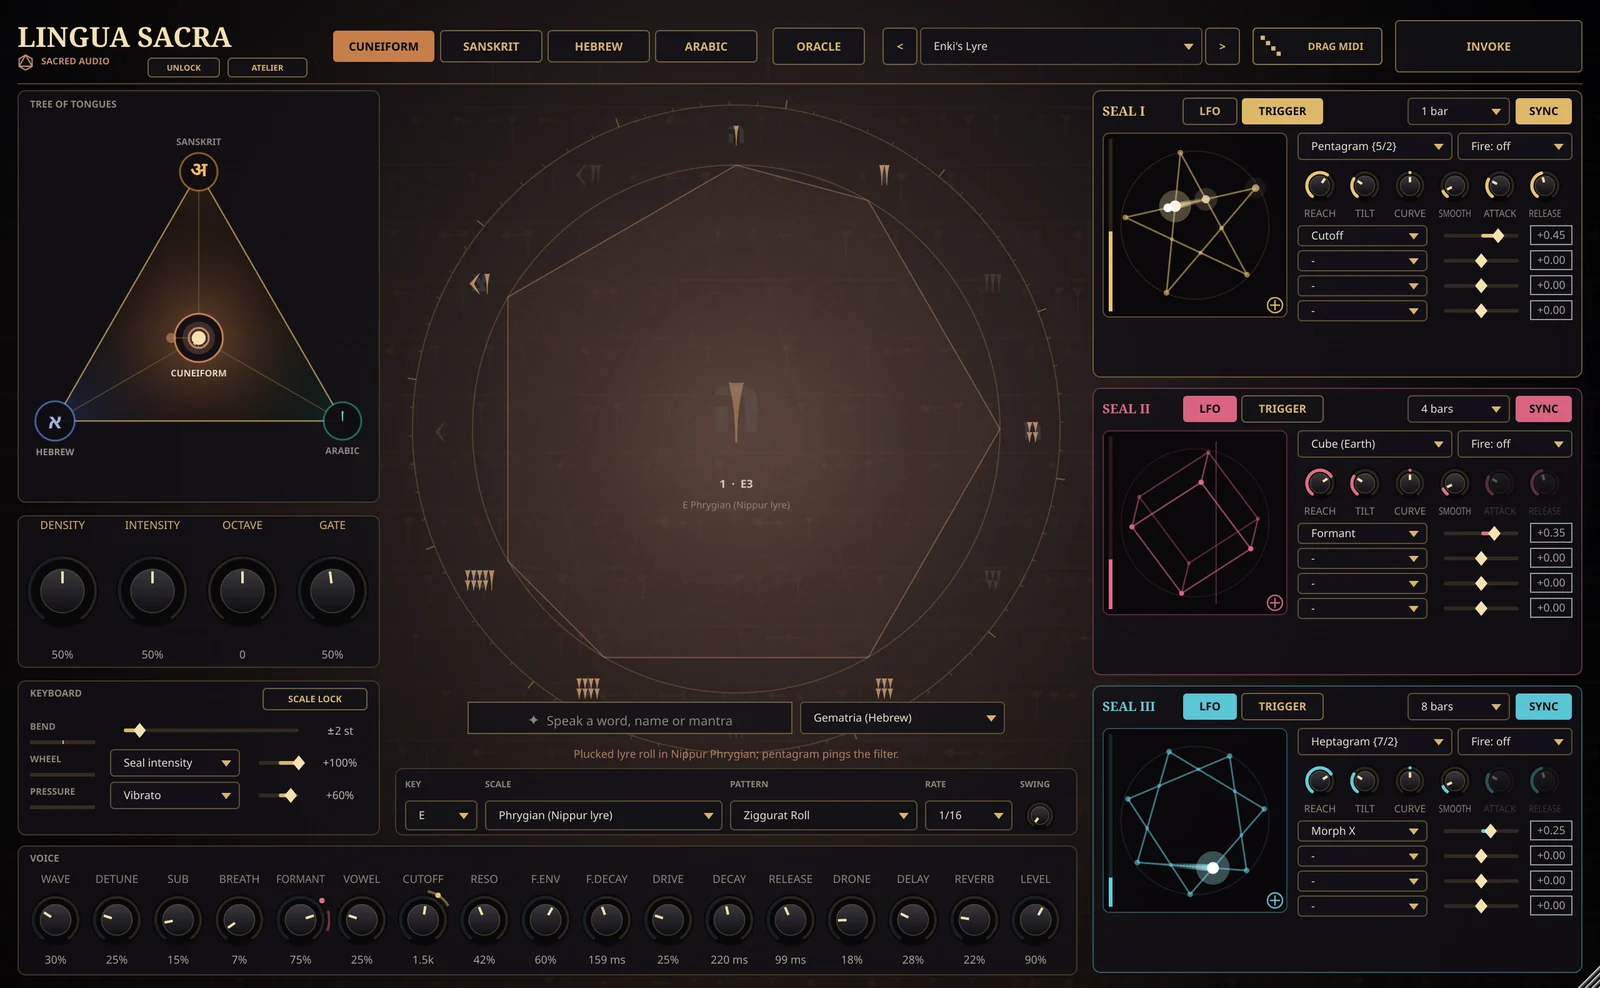The width and height of the screenshot is (1600, 988).
Task: Click the Swing knob
Action: coord(1039,815)
